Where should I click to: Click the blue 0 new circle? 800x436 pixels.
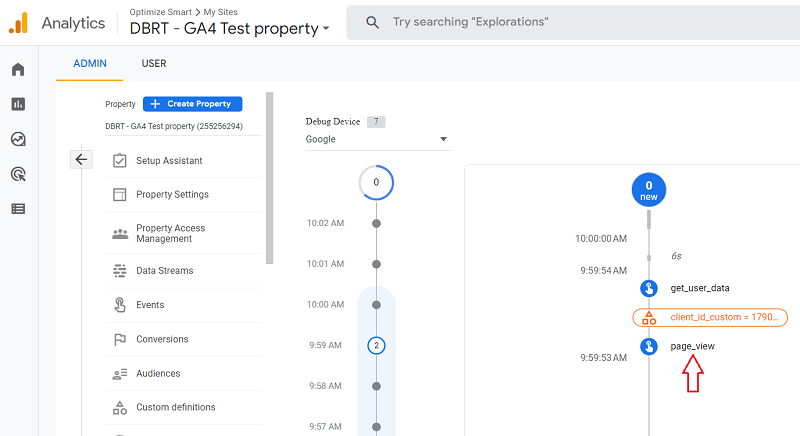tap(648, 190)
